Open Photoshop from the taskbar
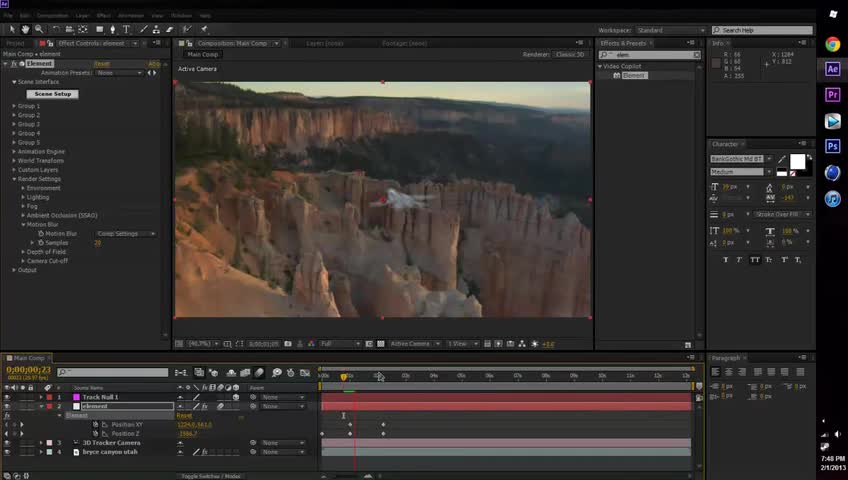This screenshot has width=848, height=480. click(832, 146)
